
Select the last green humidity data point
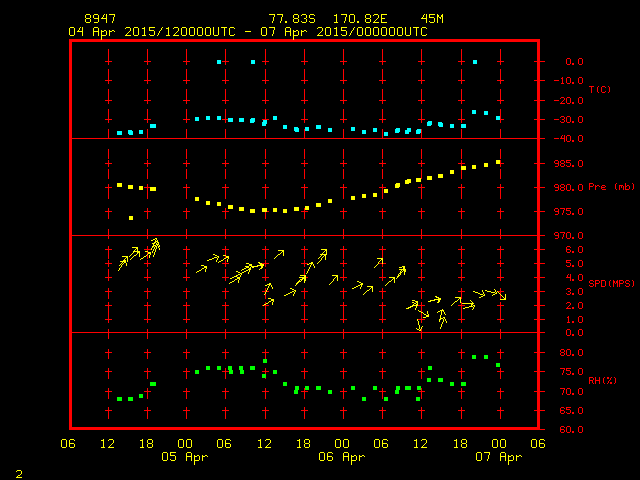498,365
